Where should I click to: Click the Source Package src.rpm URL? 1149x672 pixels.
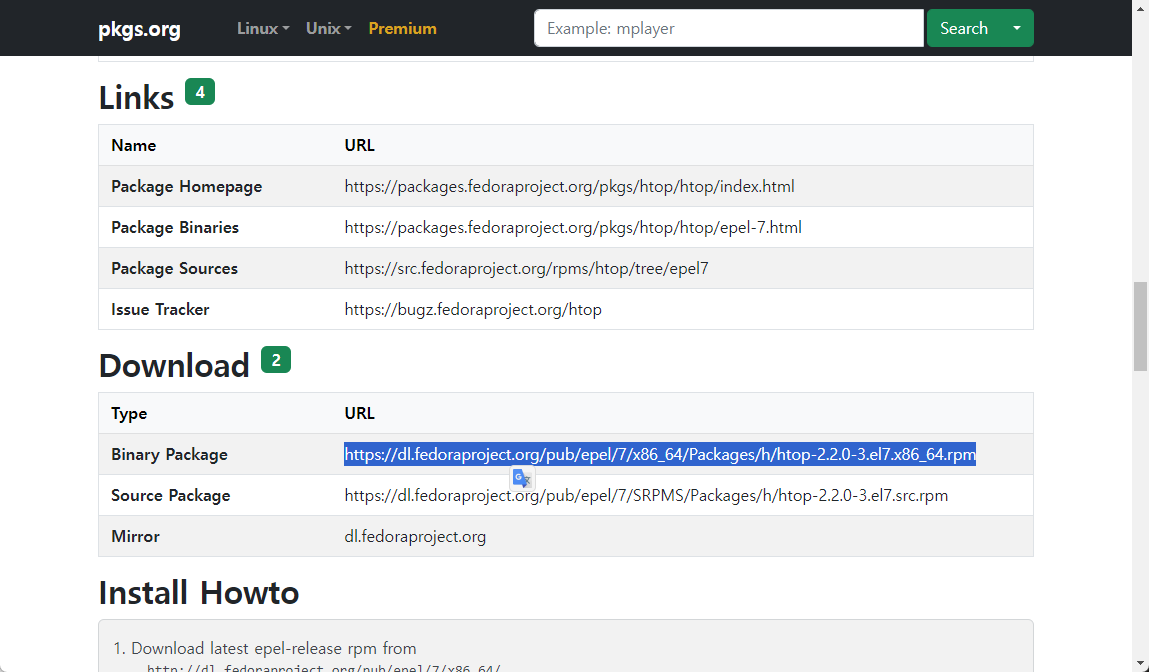(646, 495)
